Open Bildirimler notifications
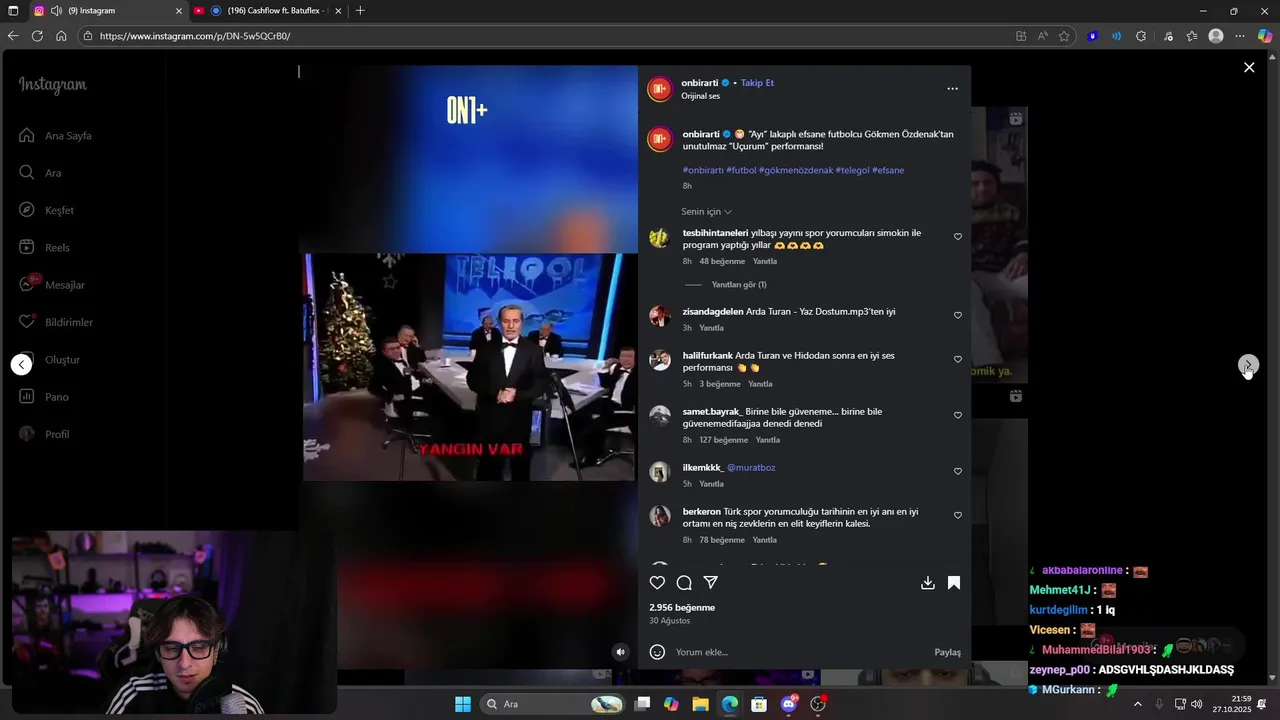Image resolution: width=1280 pixels, height=720 pixels. click(x=55, y=322)
